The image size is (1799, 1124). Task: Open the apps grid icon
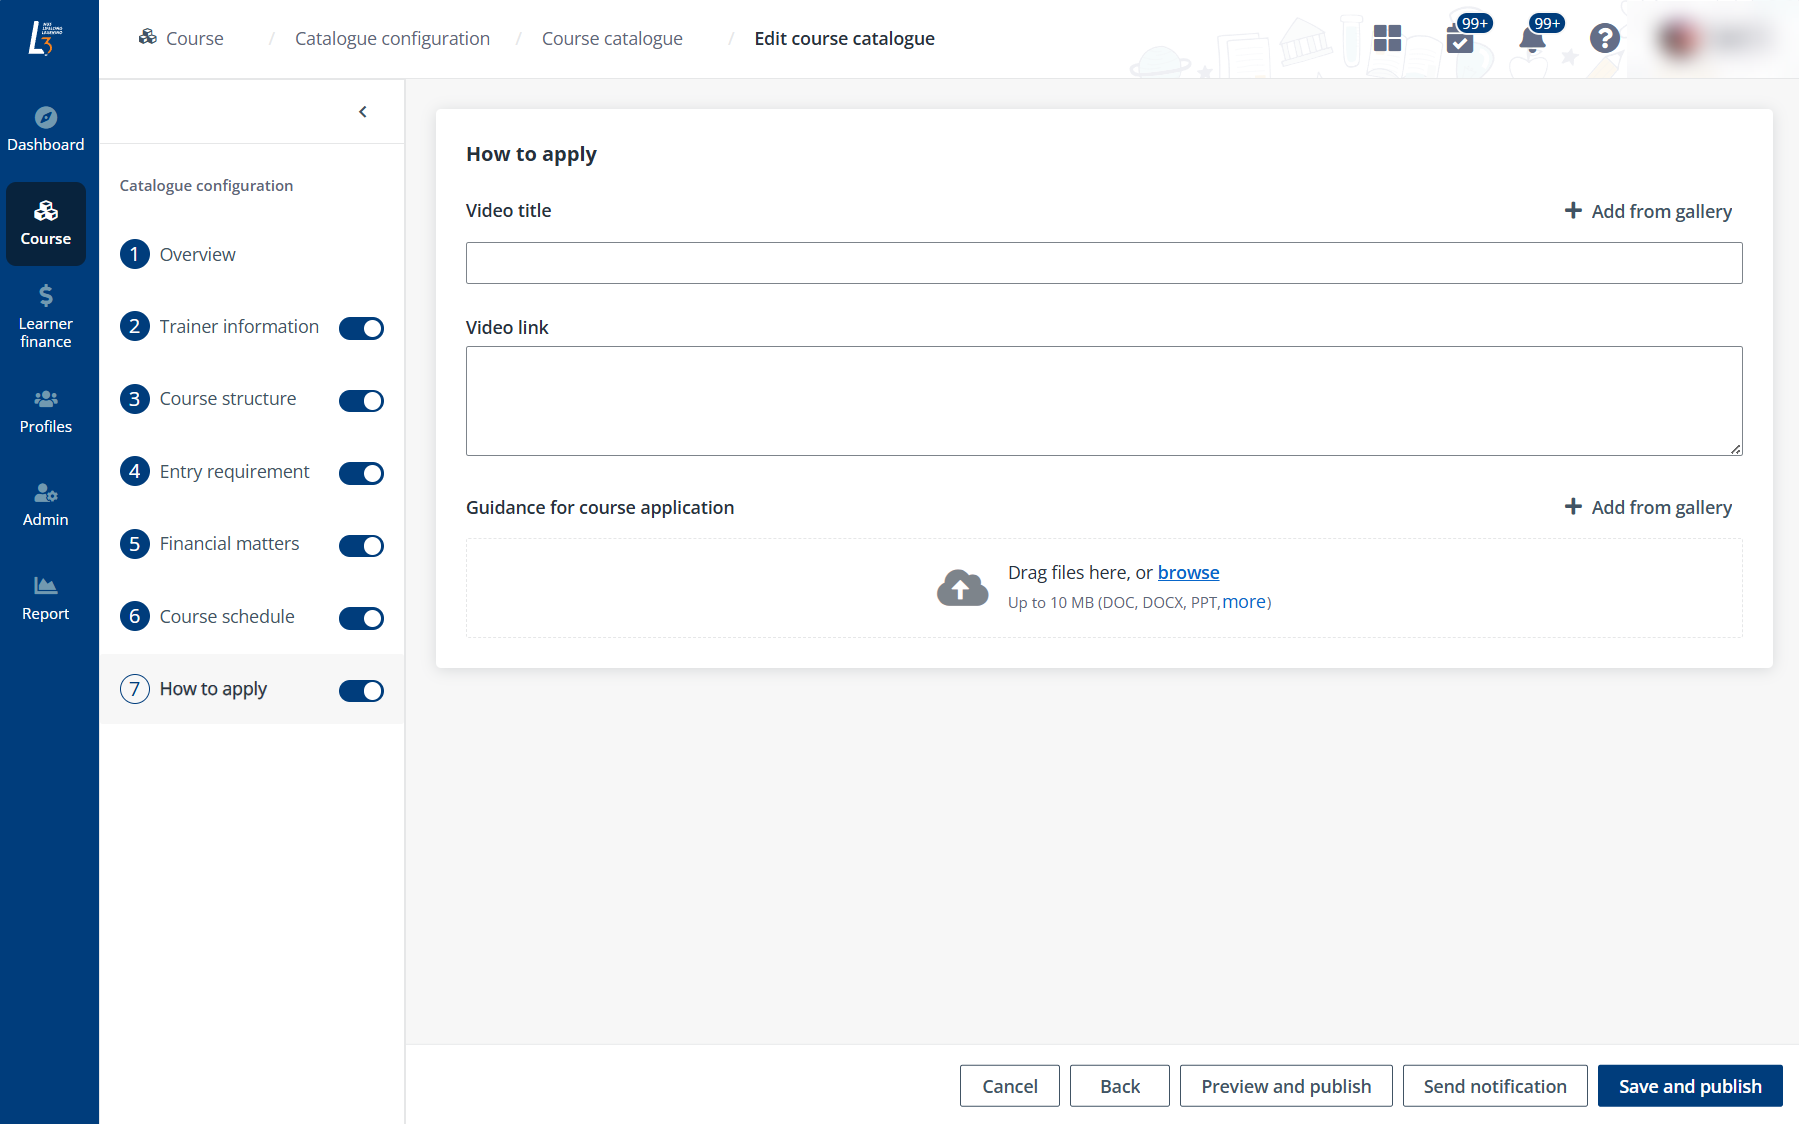[x=1387, y=39]
